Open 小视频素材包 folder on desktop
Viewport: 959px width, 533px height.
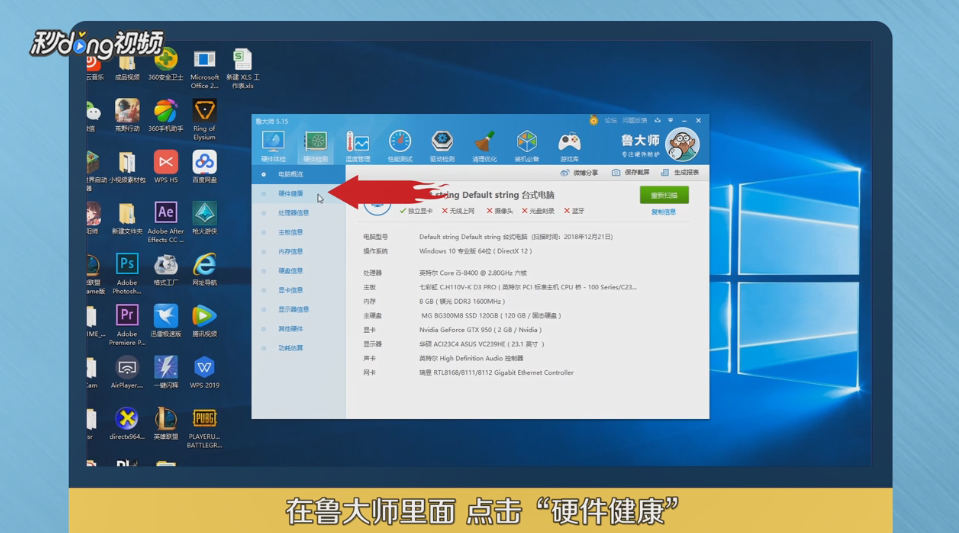pyautogui.click(x=127, y=167)
